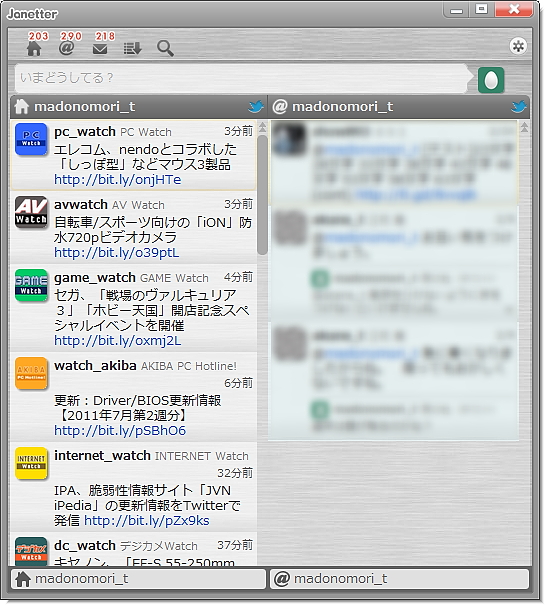
Task: Click the @ icon in mentions column header
Action: 280,106
